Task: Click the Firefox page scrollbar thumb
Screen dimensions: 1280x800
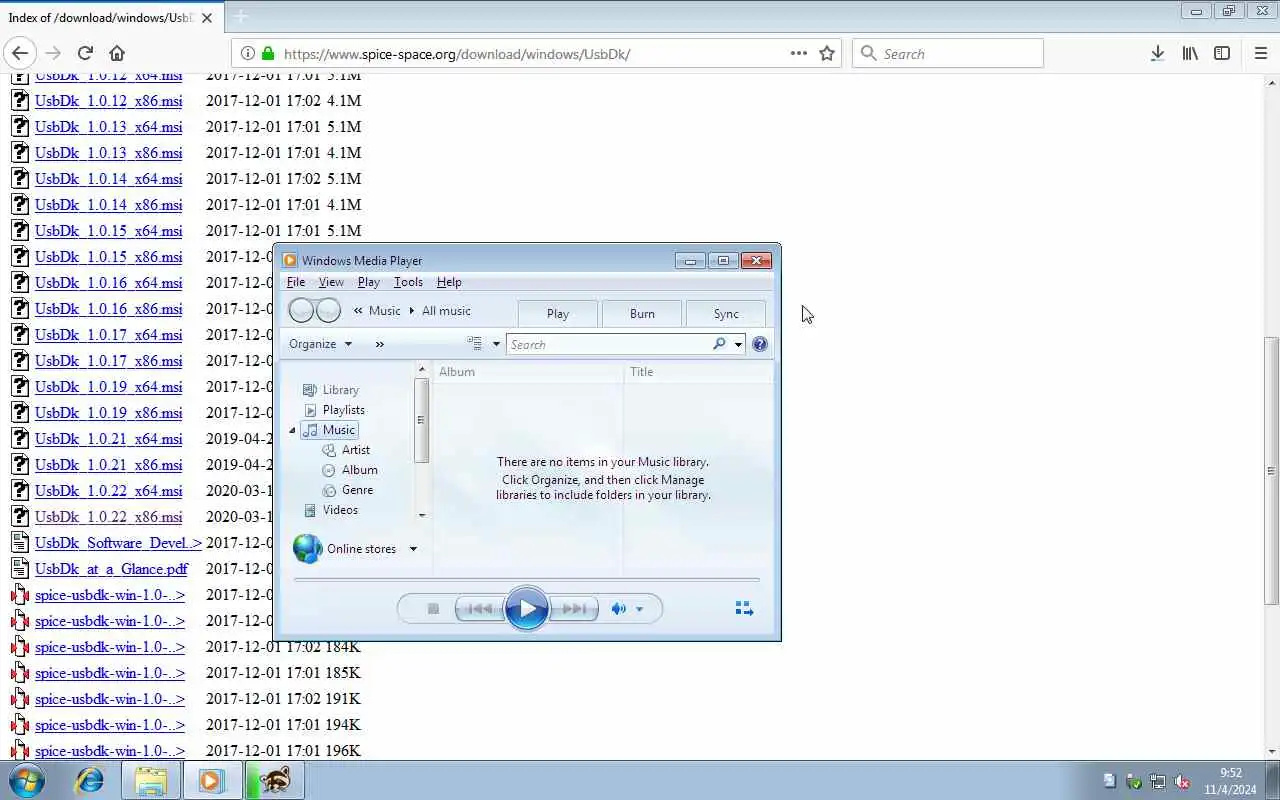Action: pos(1271,470)
